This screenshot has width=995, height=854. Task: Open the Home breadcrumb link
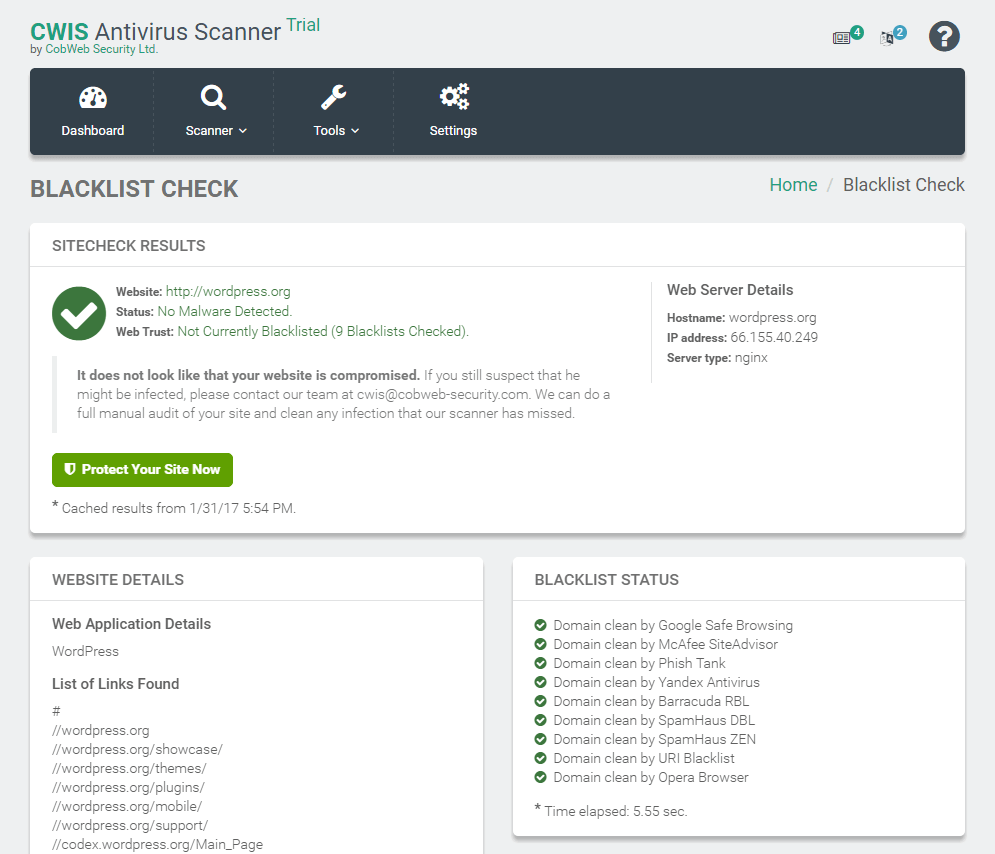click(x=793, y=185)
